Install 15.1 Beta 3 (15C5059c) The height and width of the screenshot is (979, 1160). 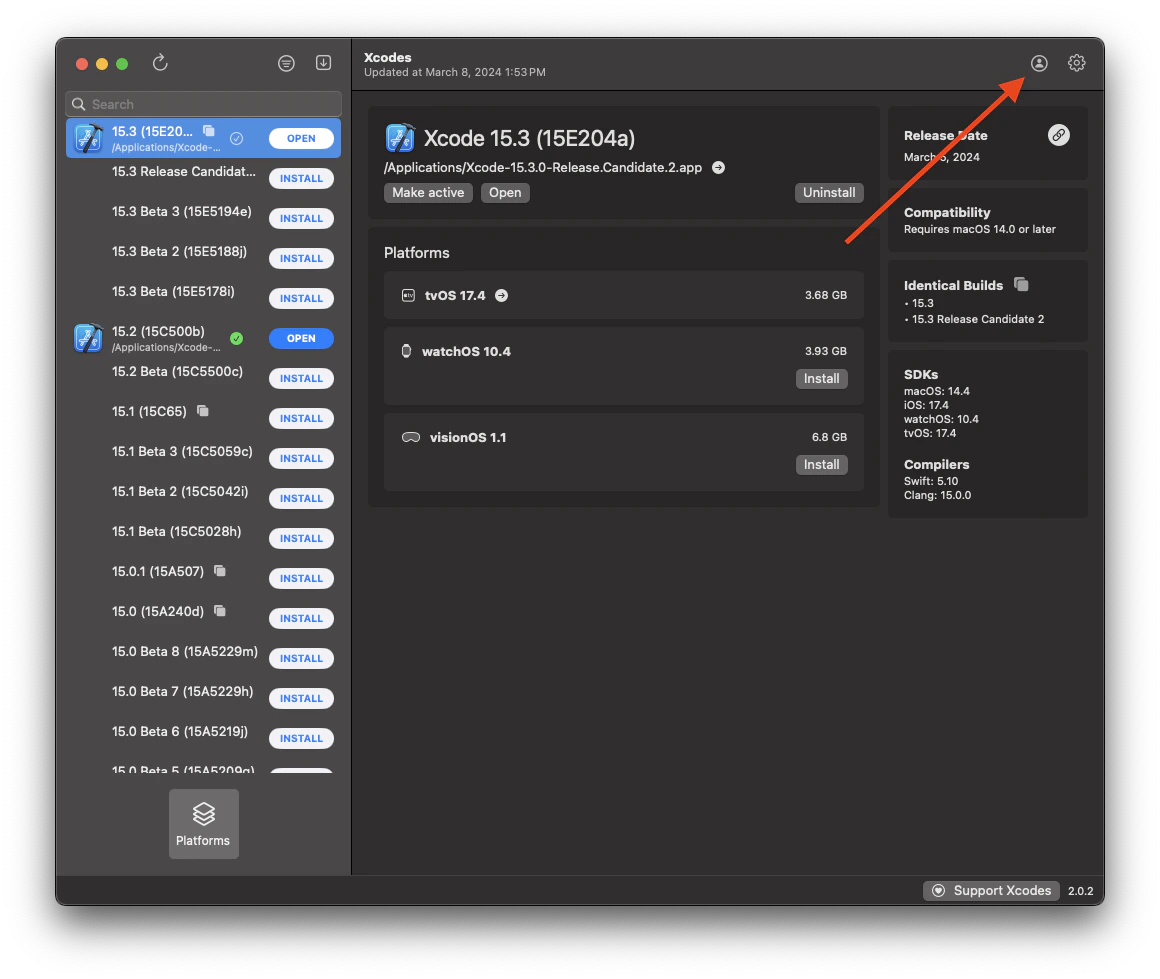301,458
